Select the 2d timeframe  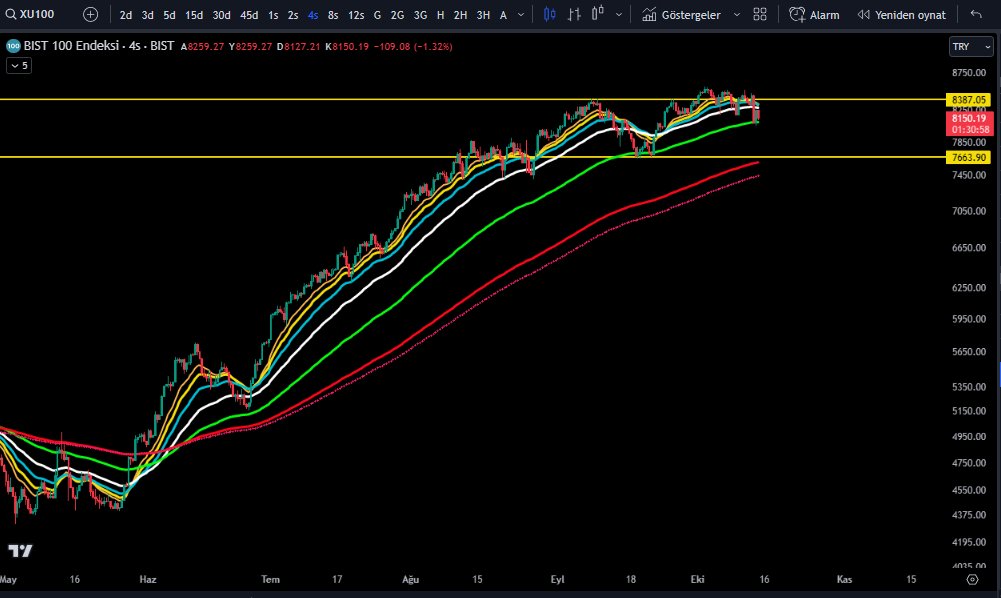pyautogui.click(x=126, y=15)
